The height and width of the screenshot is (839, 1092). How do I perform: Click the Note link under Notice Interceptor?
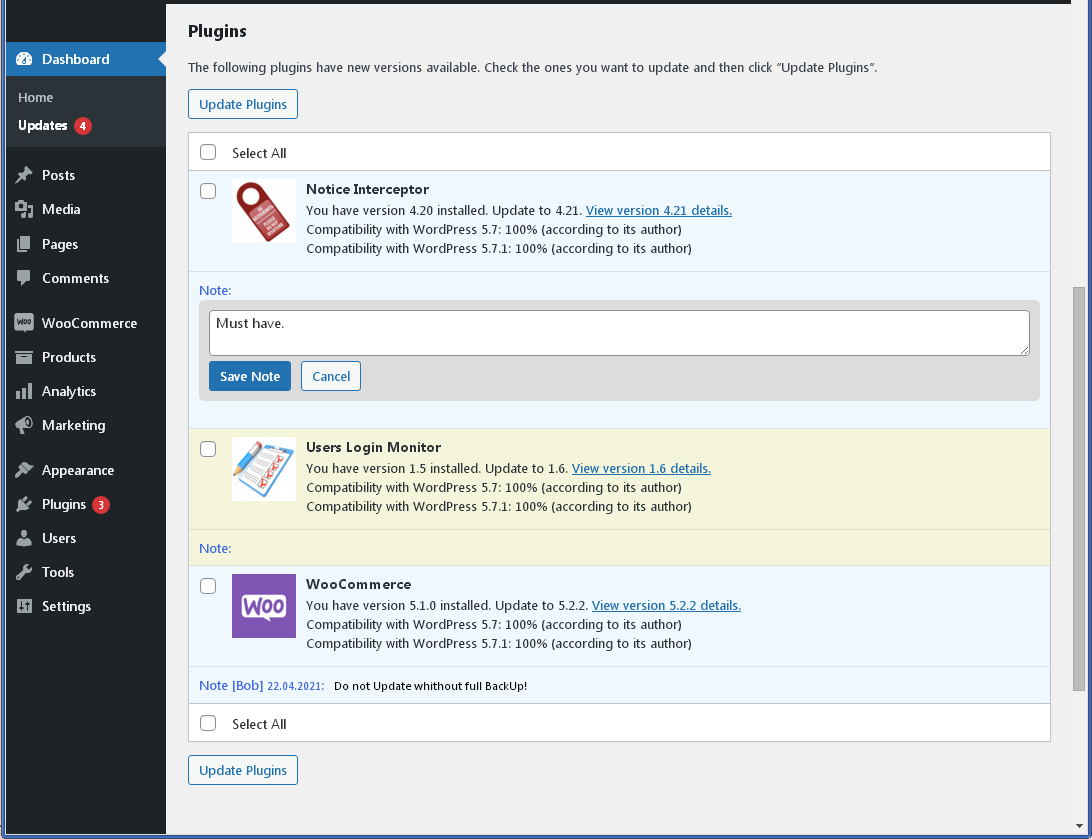[x=215, y=290]
